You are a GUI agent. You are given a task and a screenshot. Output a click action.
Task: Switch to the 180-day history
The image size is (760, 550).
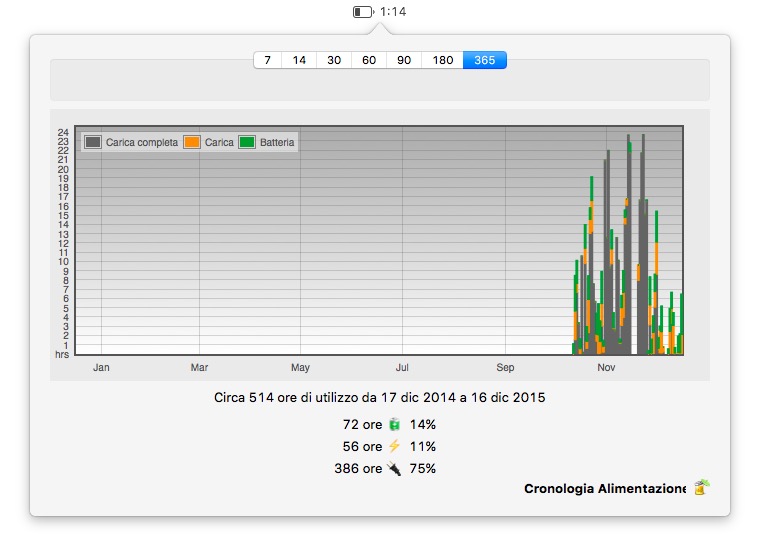[x=442, y=60]
